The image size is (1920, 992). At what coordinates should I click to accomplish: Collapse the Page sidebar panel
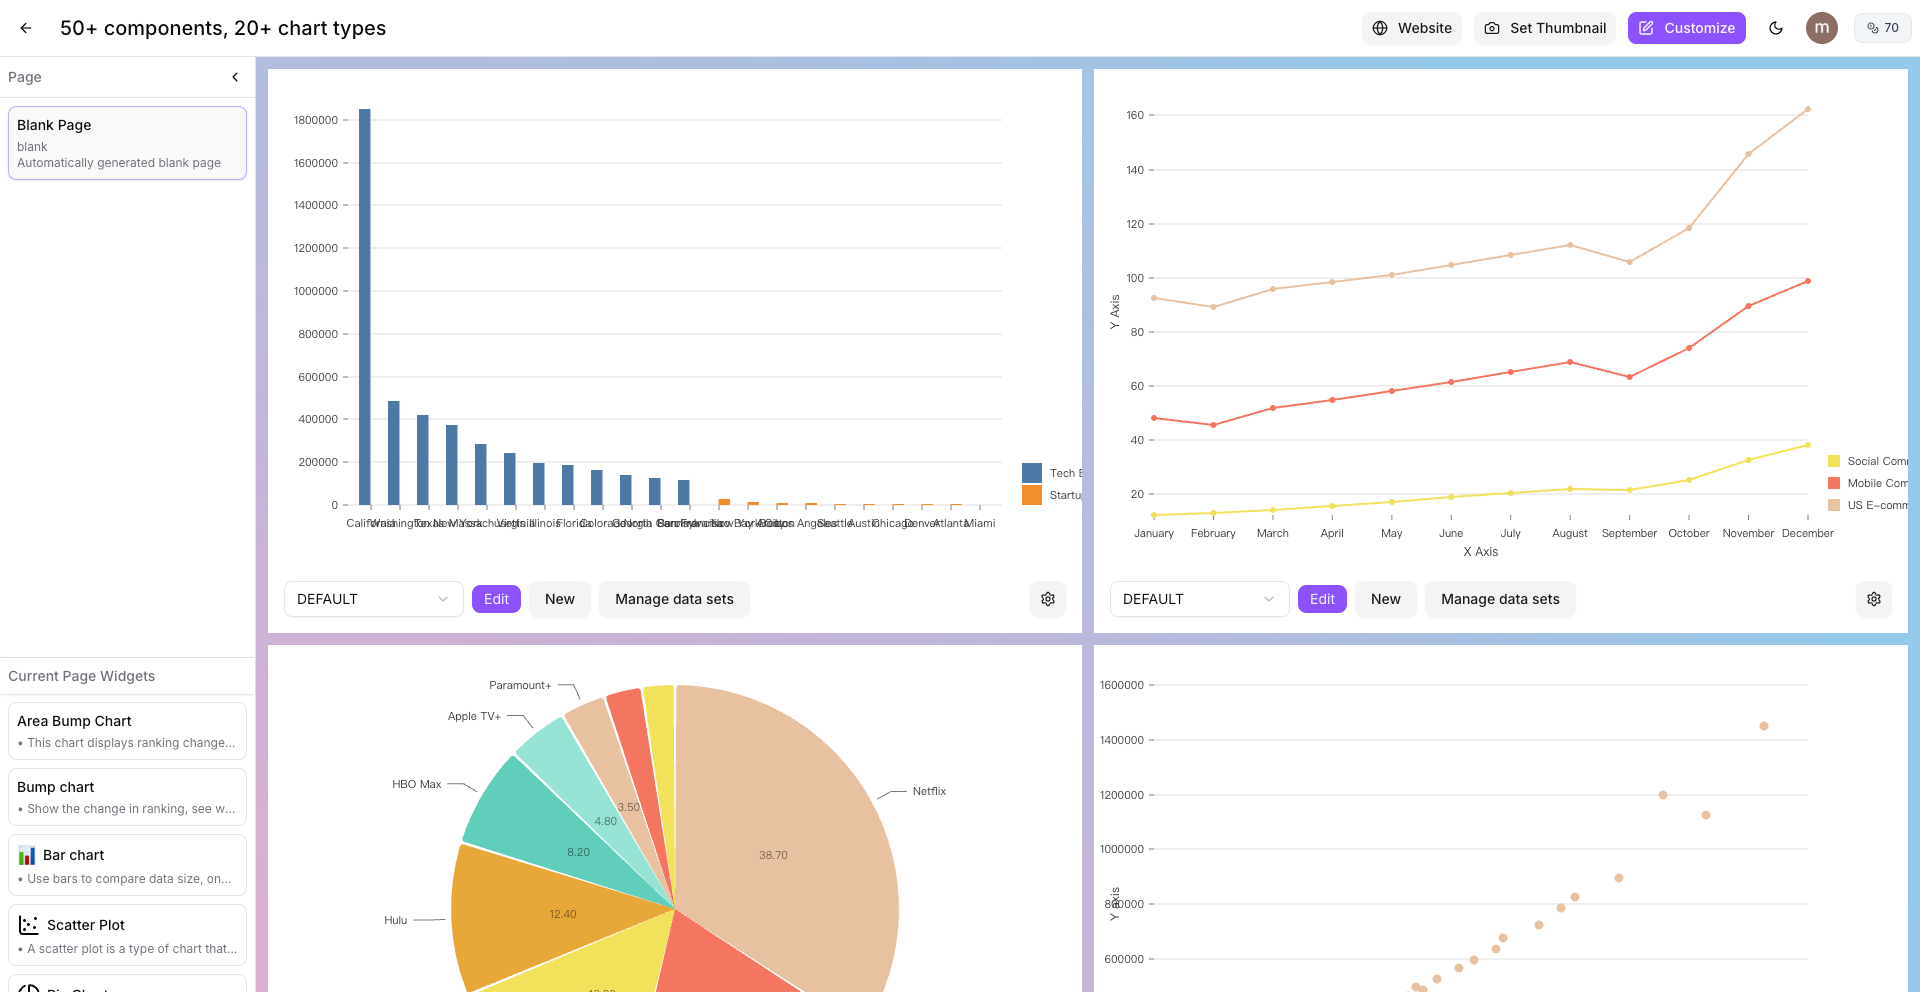[235, 77]
